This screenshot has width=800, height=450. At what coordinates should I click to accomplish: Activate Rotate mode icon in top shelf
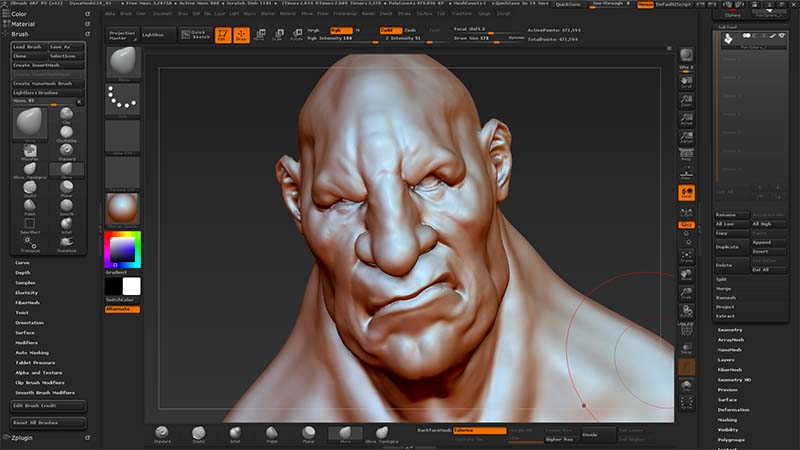pos(297,35)
